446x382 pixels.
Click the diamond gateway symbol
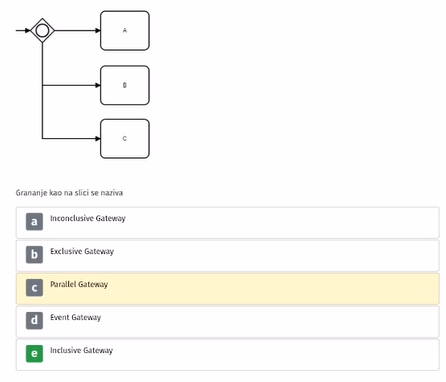tap(42, 31)
